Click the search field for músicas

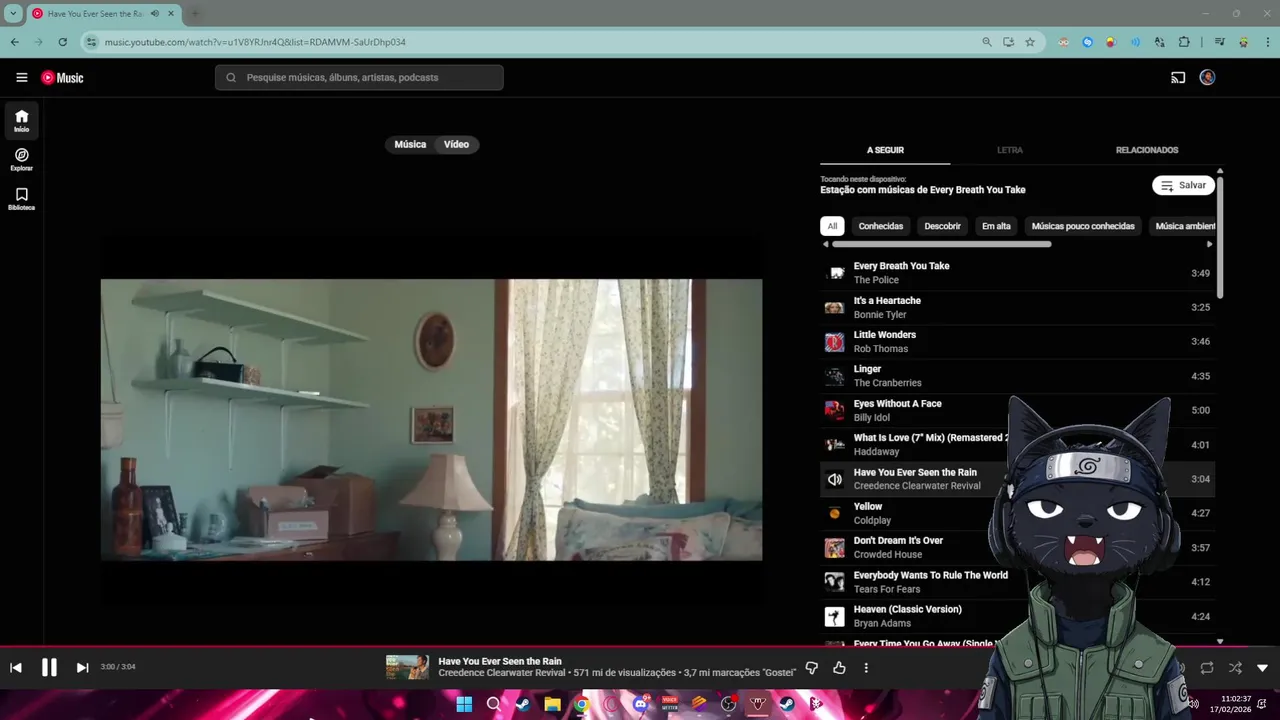[x=359, y=77]
